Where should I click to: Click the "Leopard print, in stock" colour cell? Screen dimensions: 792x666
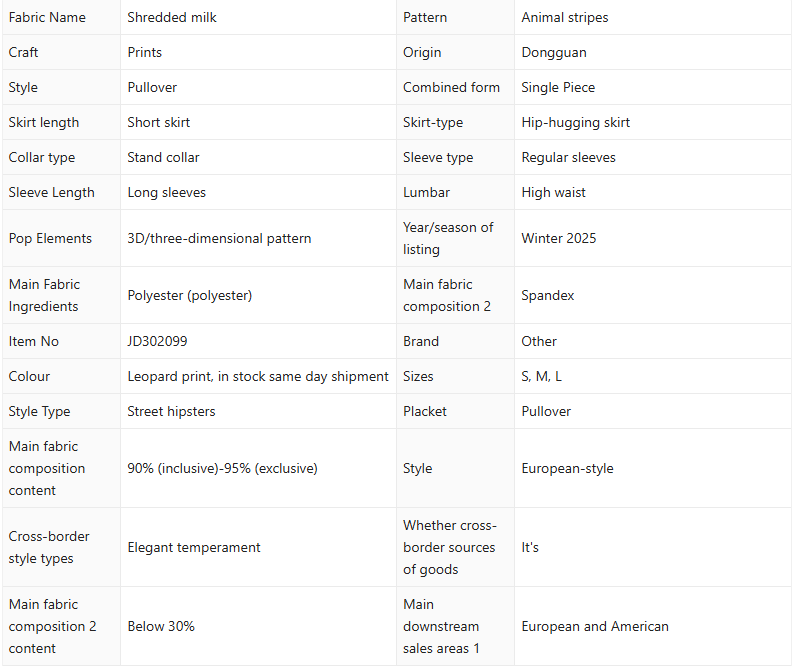tap(258, 376)
